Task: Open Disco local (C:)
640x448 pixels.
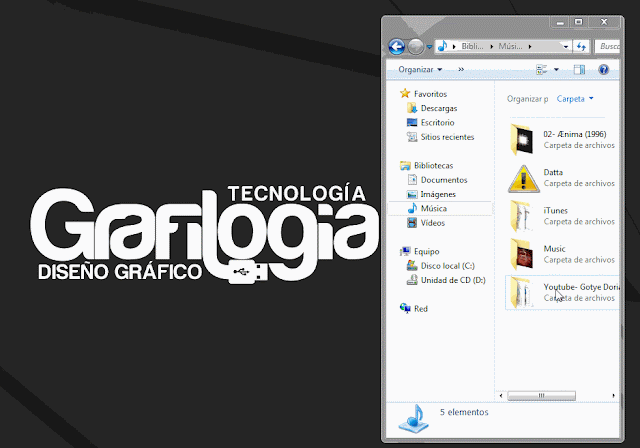Action: click(x=448, y=266)
